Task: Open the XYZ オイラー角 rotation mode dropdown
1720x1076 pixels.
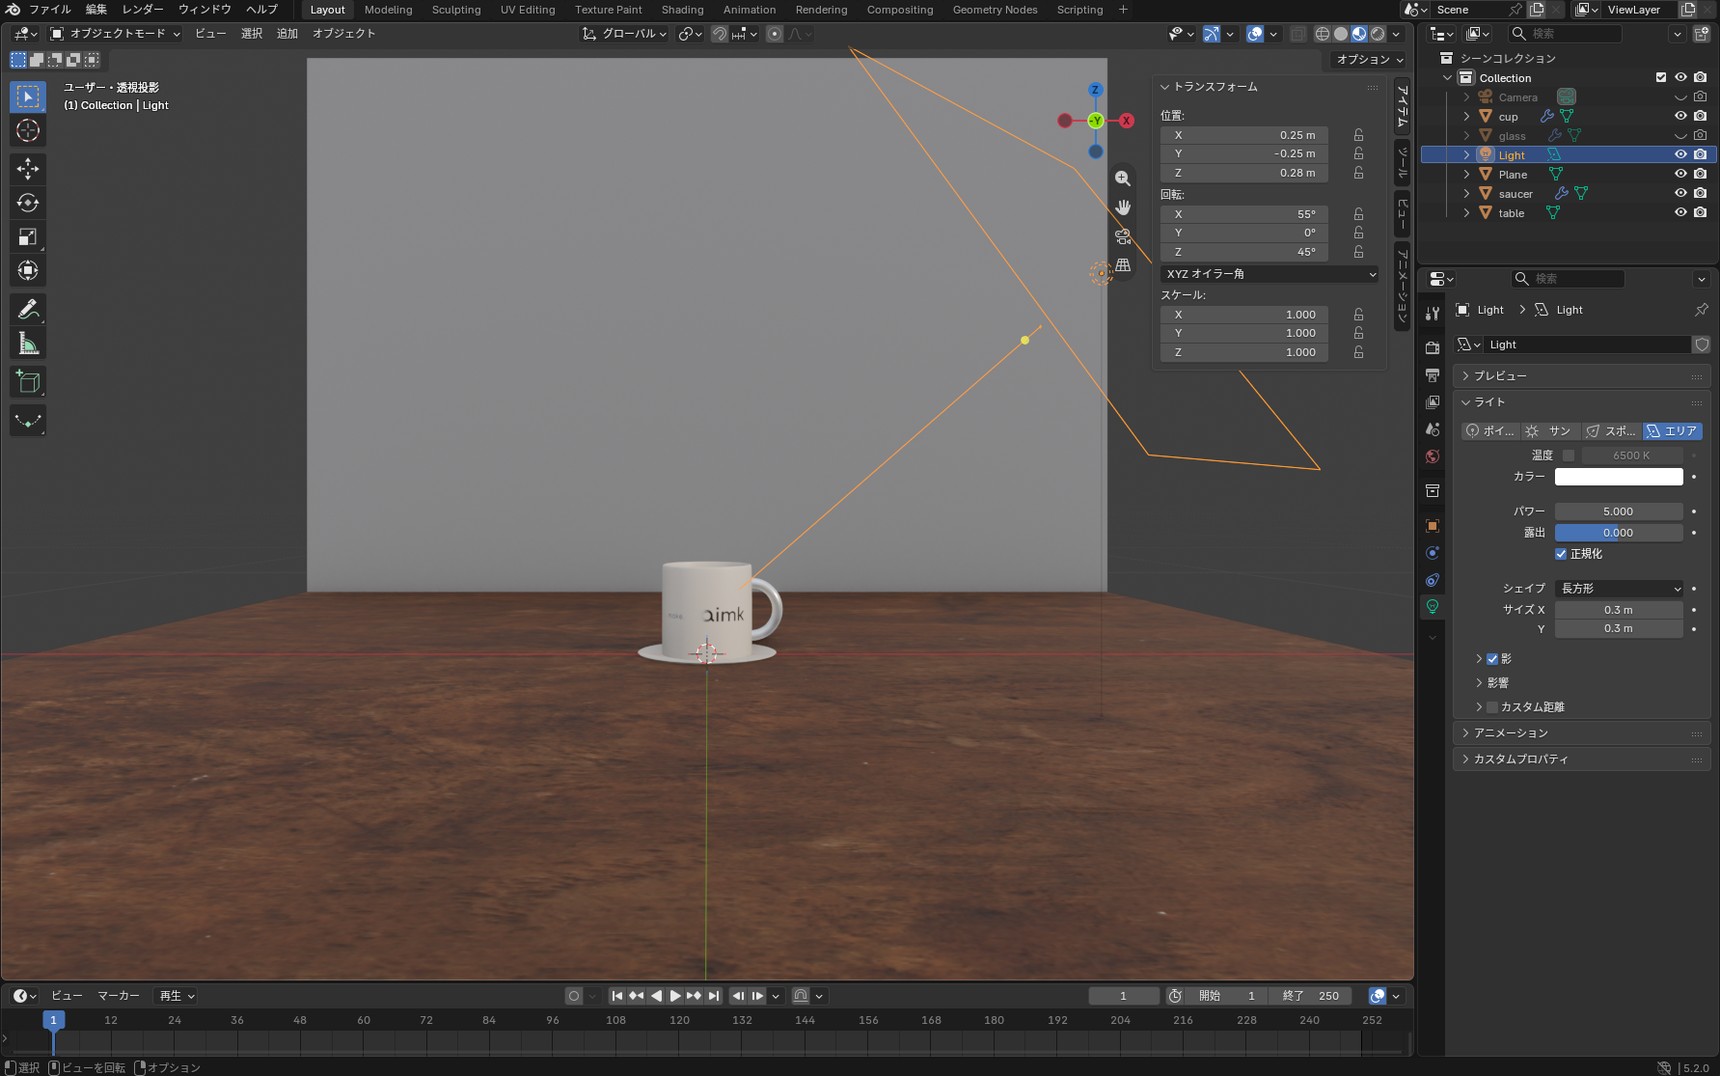Action: (1269, 274)
